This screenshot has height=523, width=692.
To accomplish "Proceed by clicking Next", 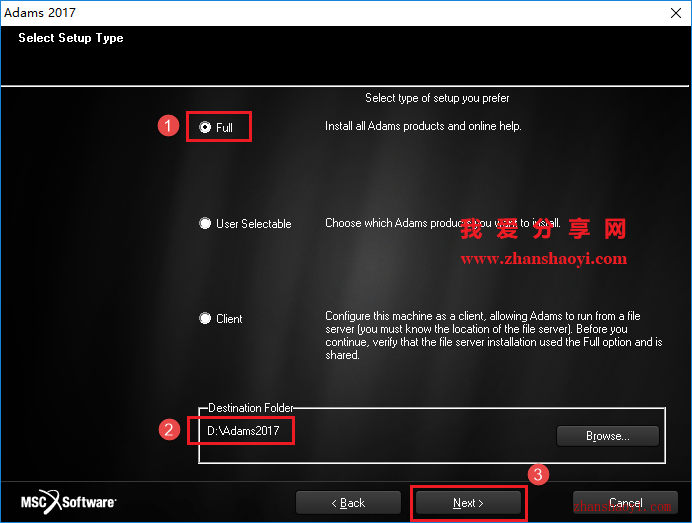I will point(468,503).
